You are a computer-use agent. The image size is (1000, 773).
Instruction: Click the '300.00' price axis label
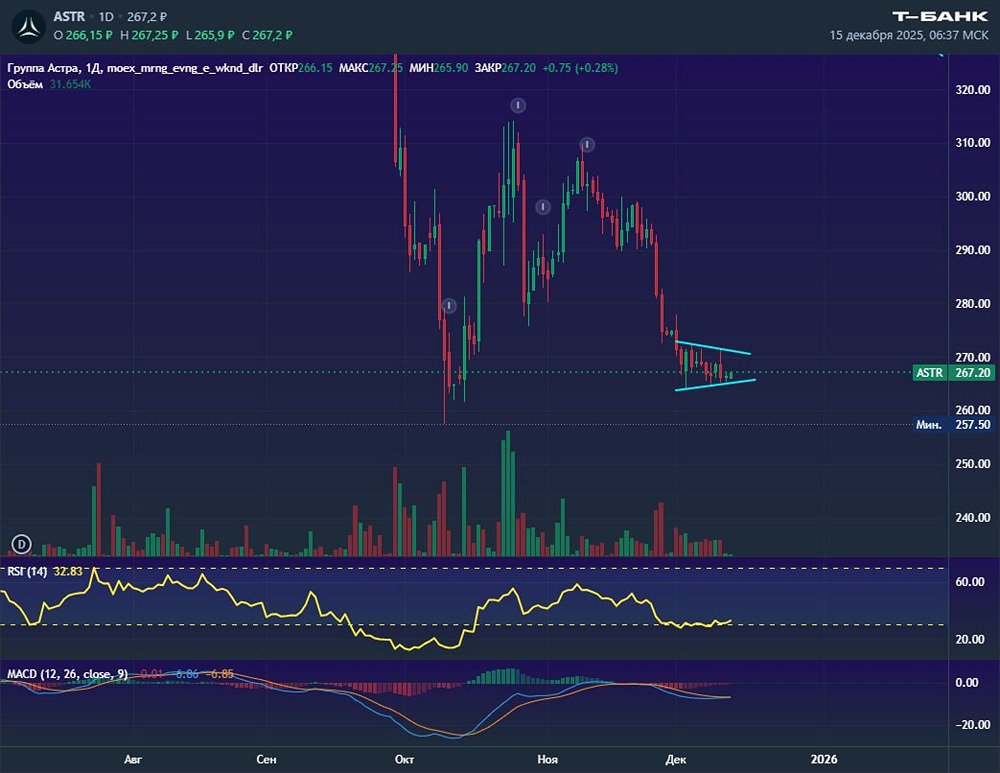(973, 196)
